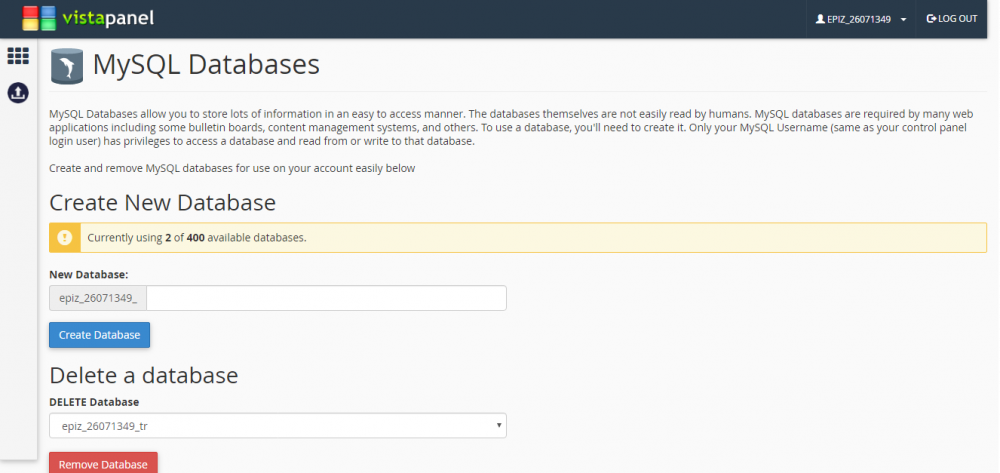Click the MySQL dolphin database icon

coord(66,67)
